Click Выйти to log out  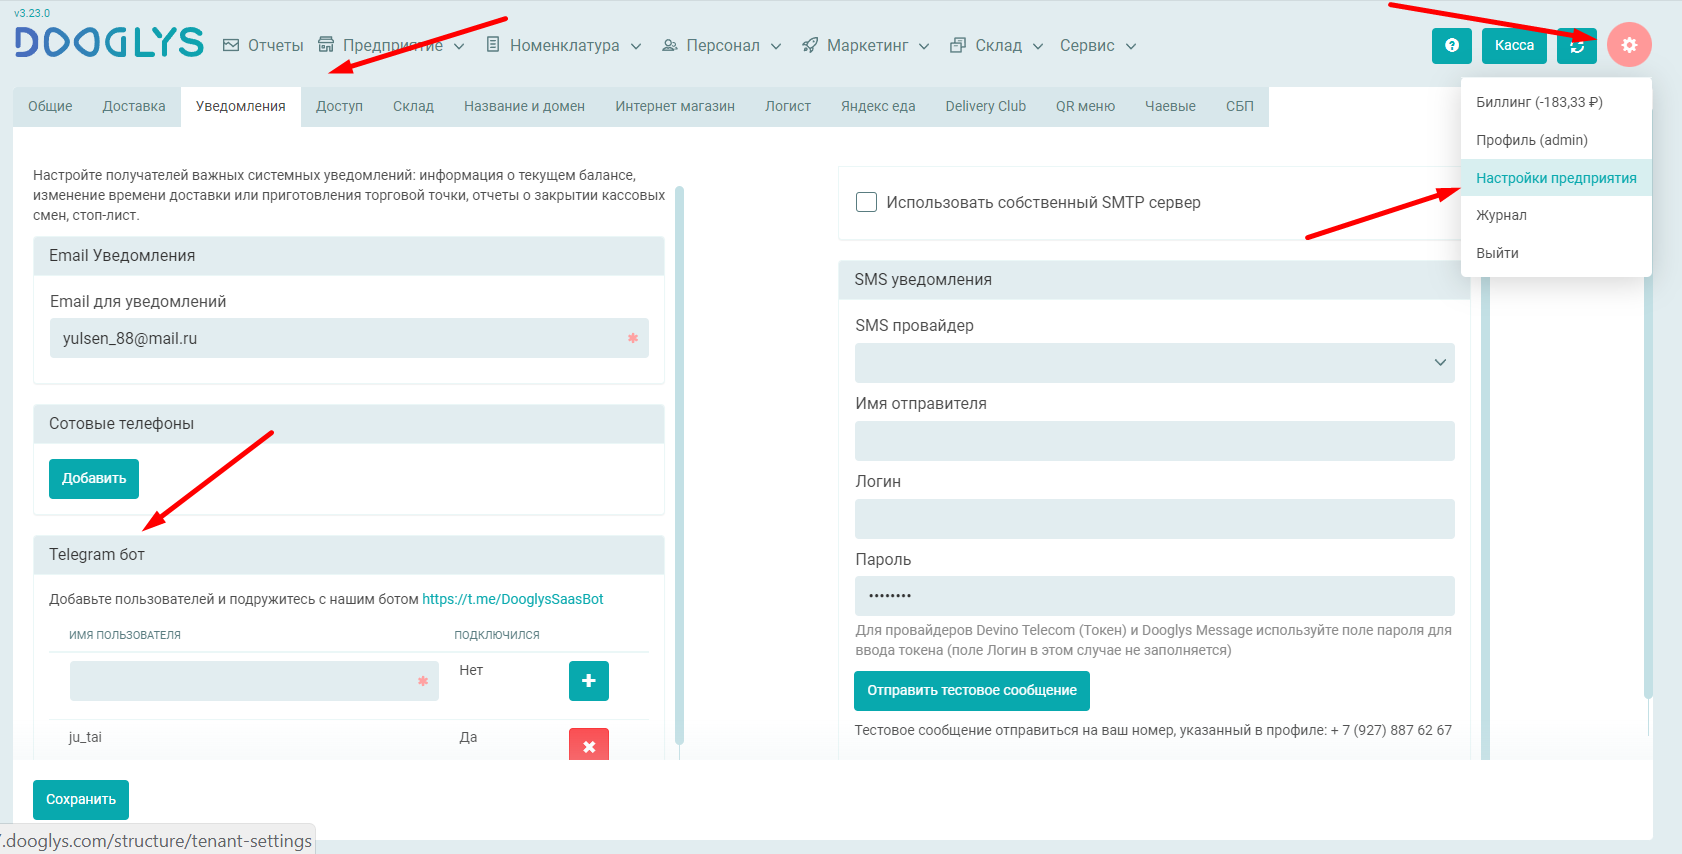(x=1556, y=253)
